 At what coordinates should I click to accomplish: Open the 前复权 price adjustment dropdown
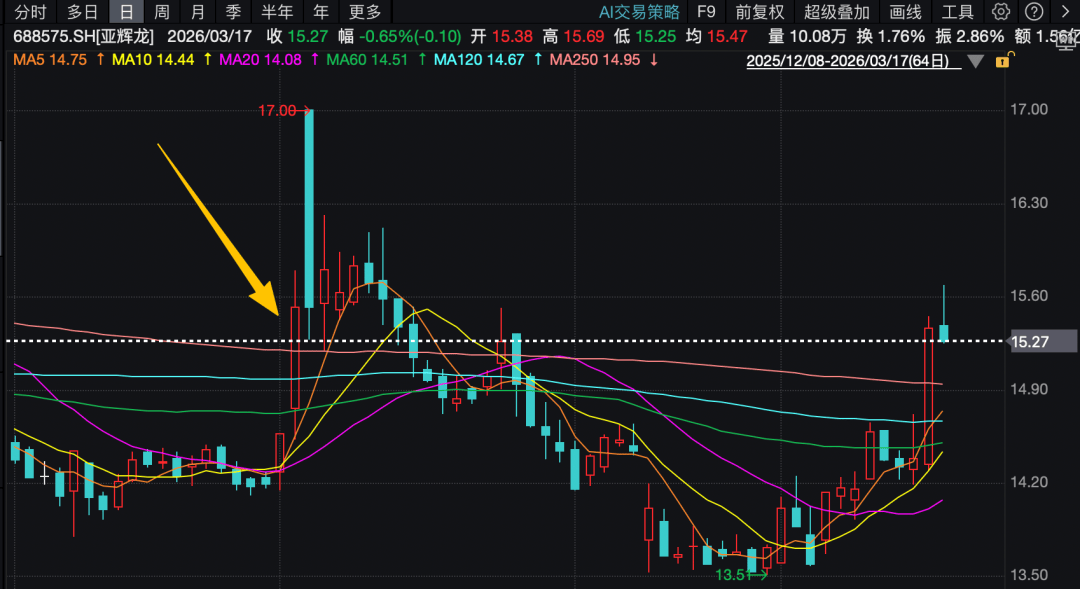point(760,12)
